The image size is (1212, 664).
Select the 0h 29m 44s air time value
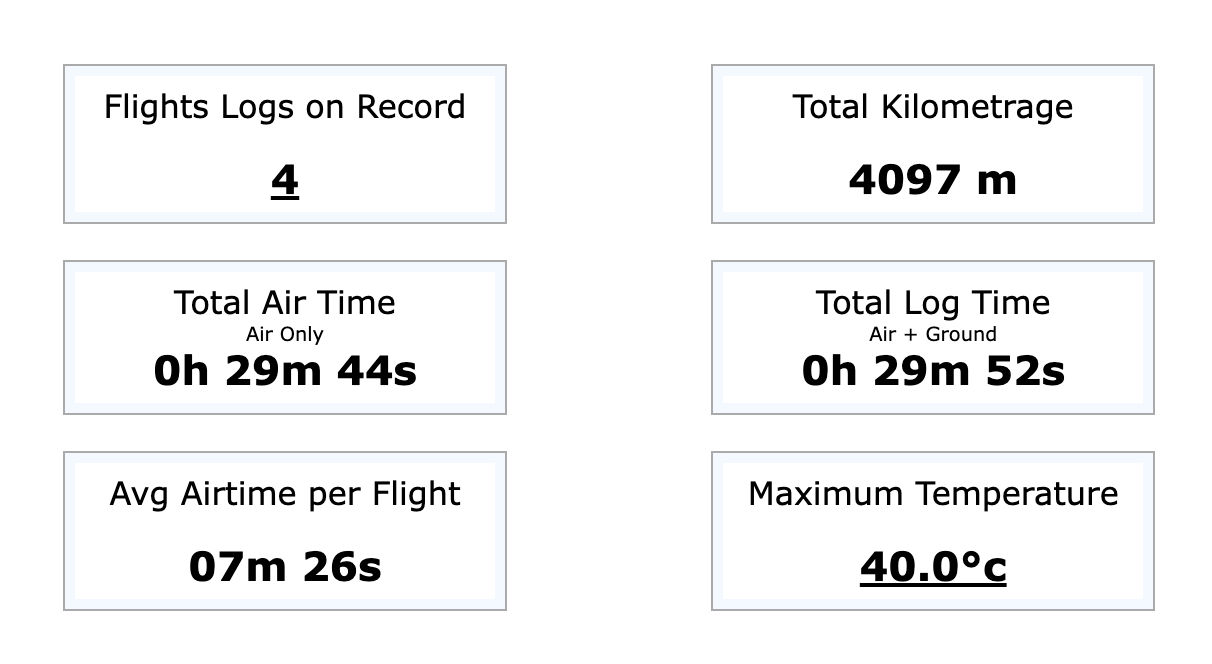[x=285, y=371]
